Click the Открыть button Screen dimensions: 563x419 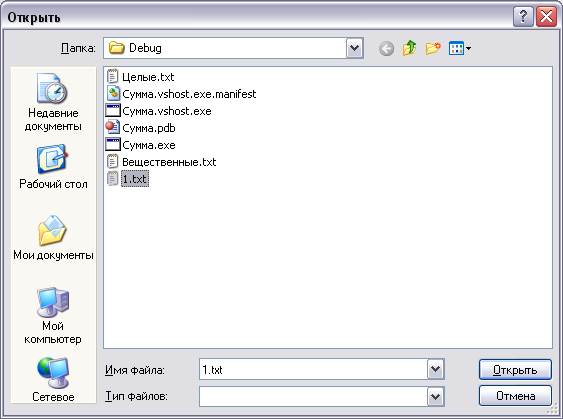[x=515, y=369]
